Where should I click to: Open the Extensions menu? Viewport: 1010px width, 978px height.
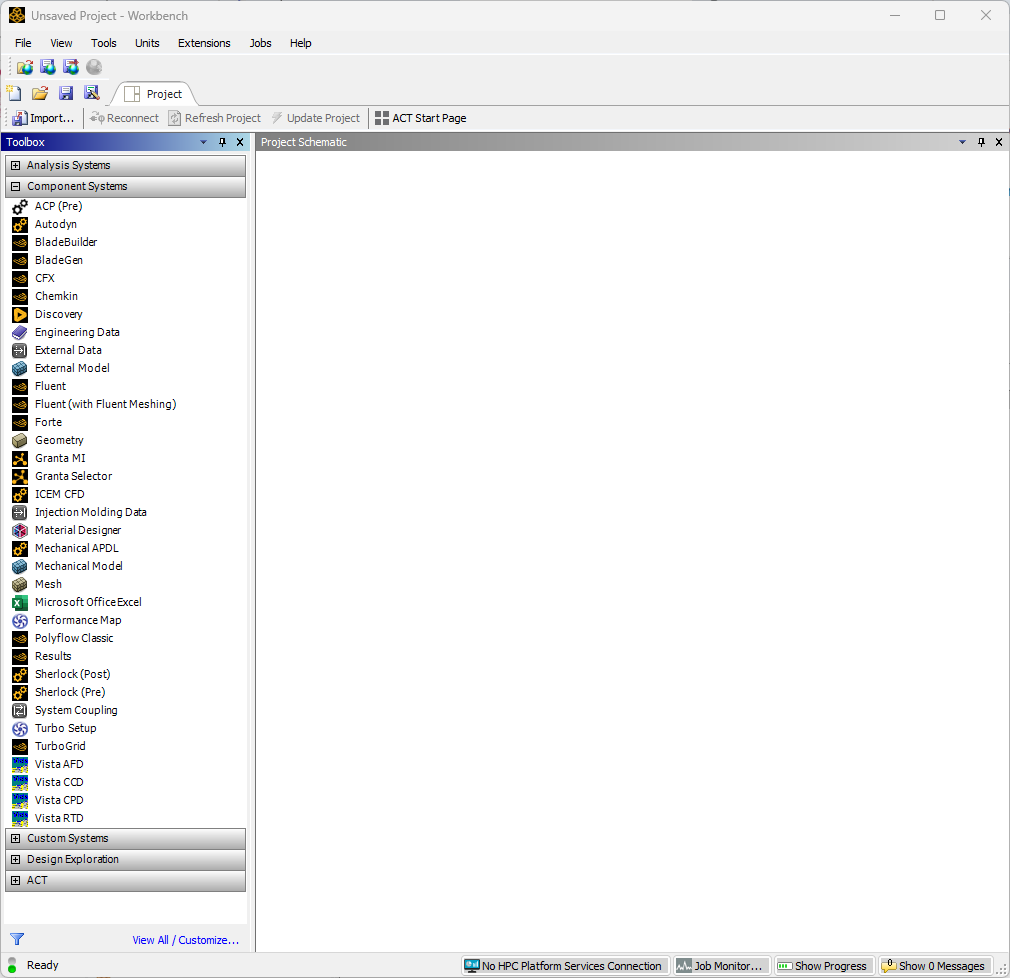[x=204, y=43]
